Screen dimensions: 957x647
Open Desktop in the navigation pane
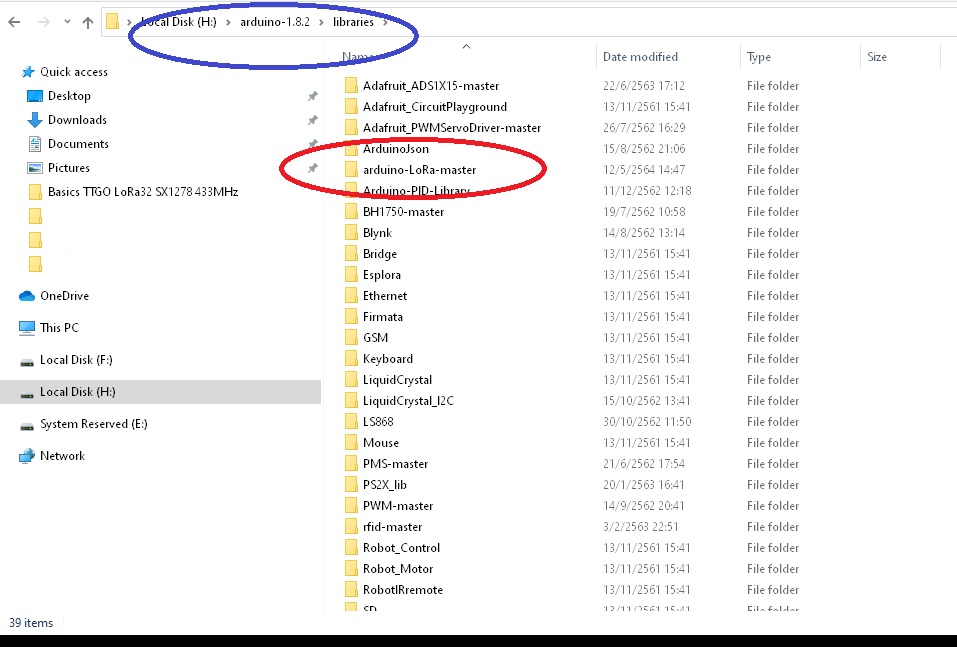pos(69,96)
